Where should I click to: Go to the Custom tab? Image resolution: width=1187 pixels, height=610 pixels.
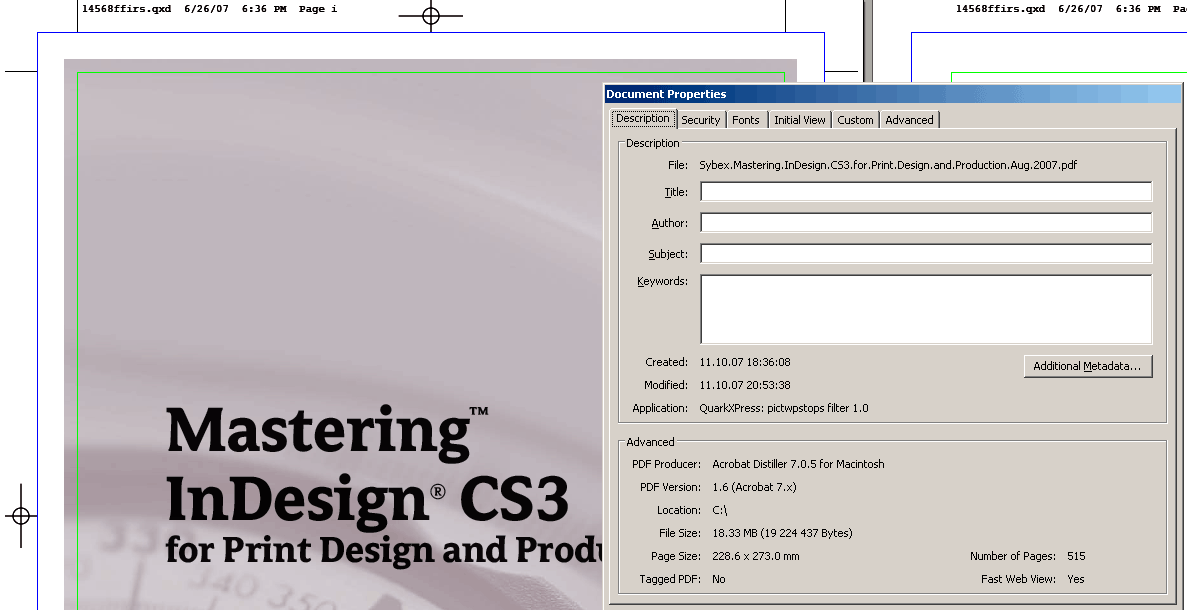point(855,120)
